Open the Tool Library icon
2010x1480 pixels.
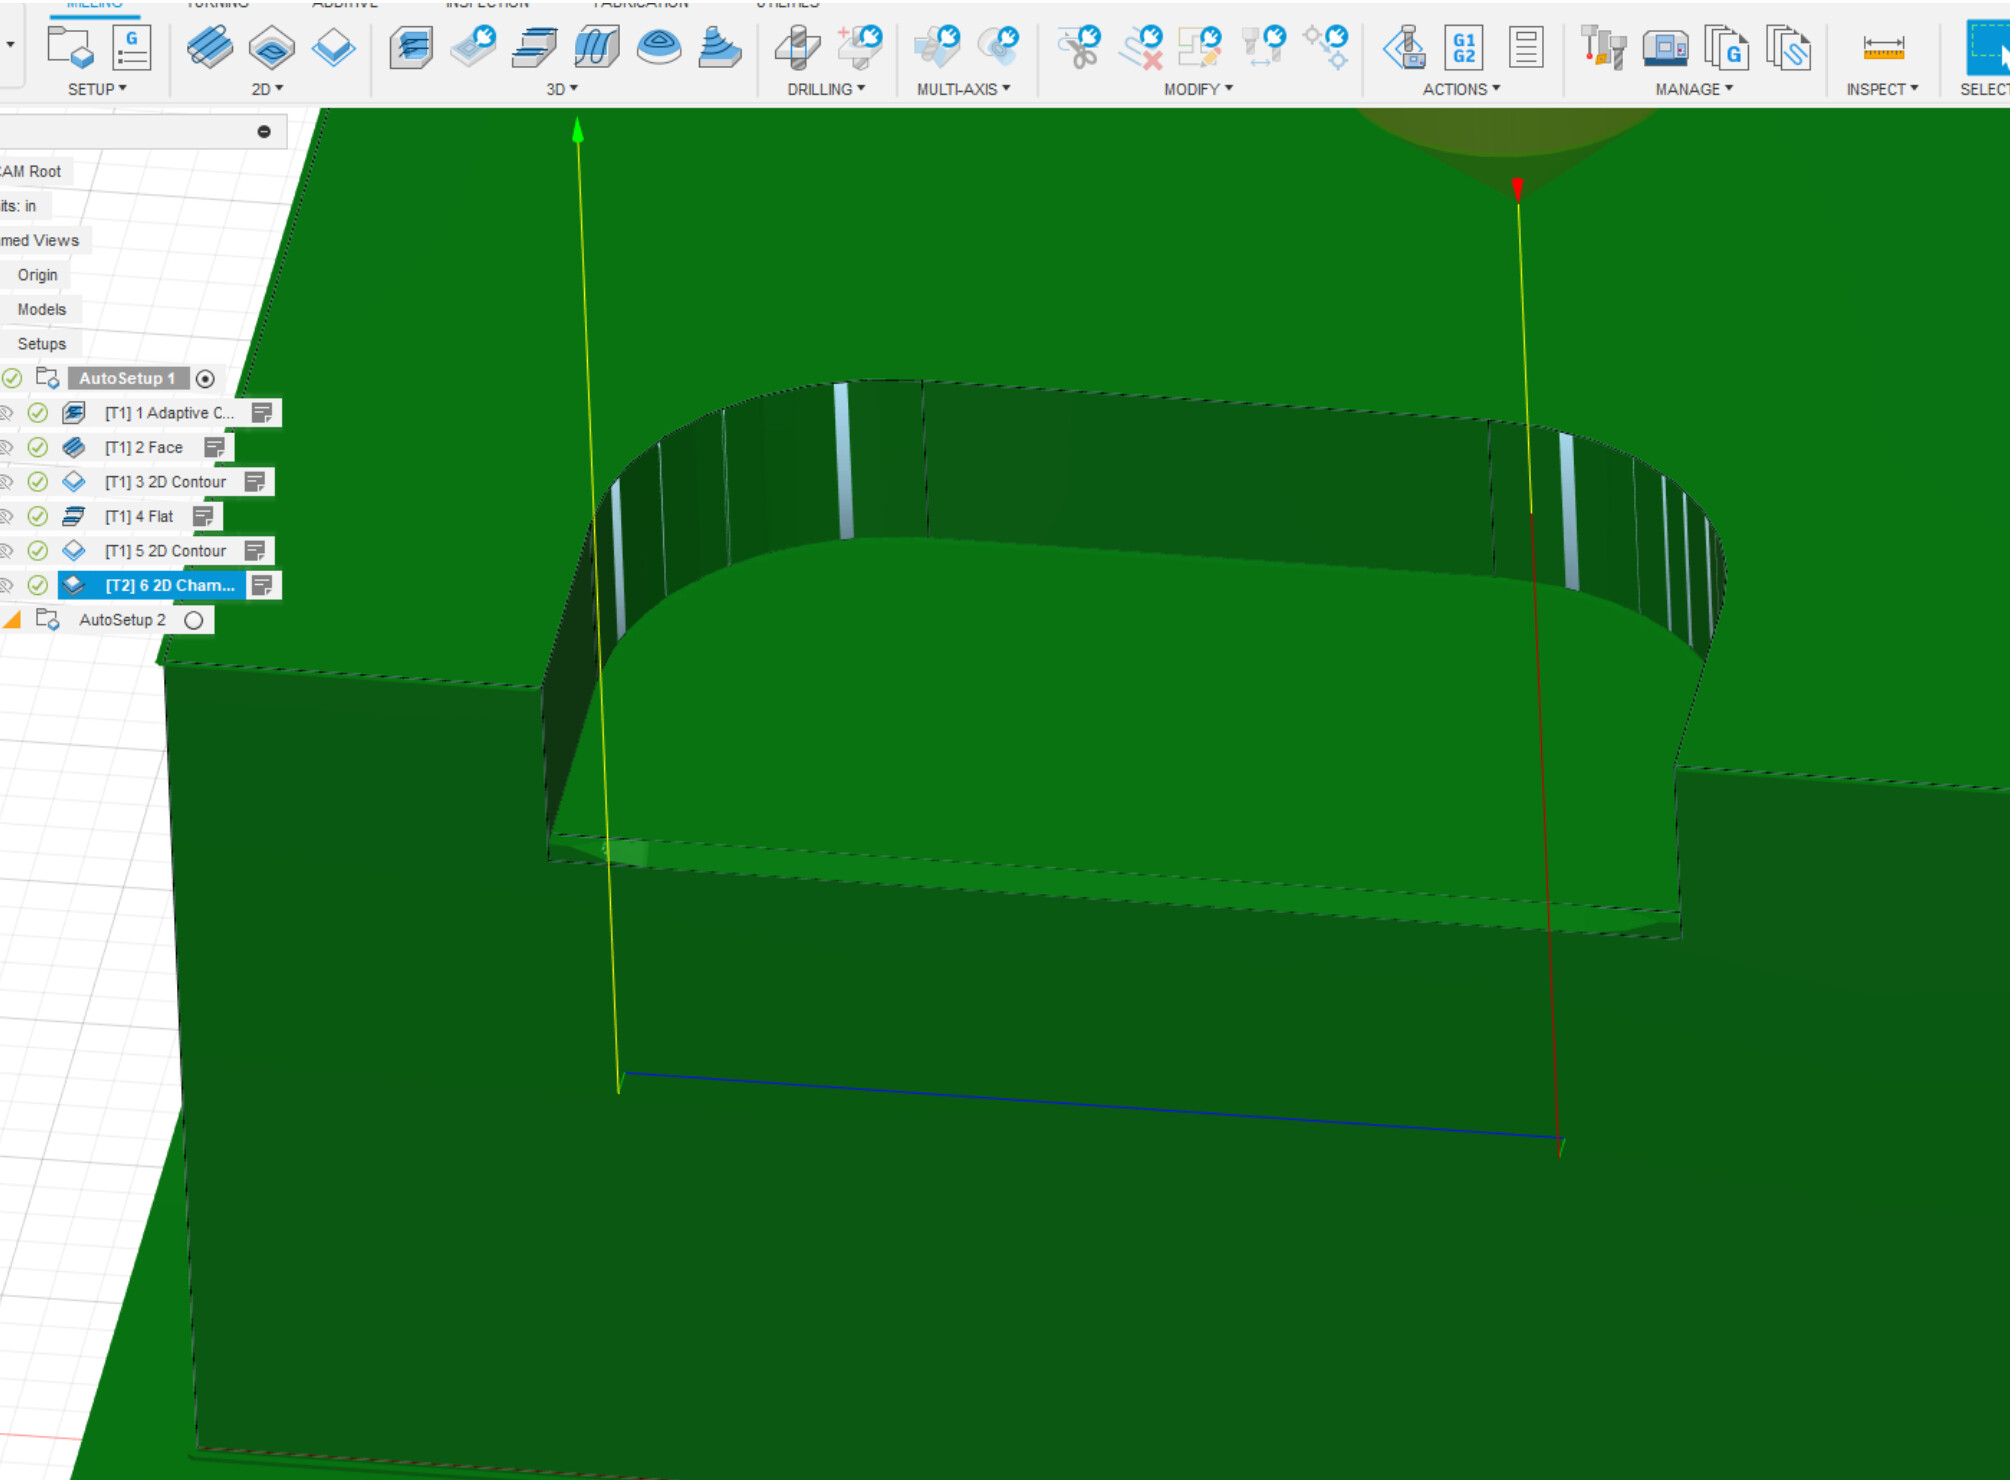pyautogui.click(x=1603, y=47)
